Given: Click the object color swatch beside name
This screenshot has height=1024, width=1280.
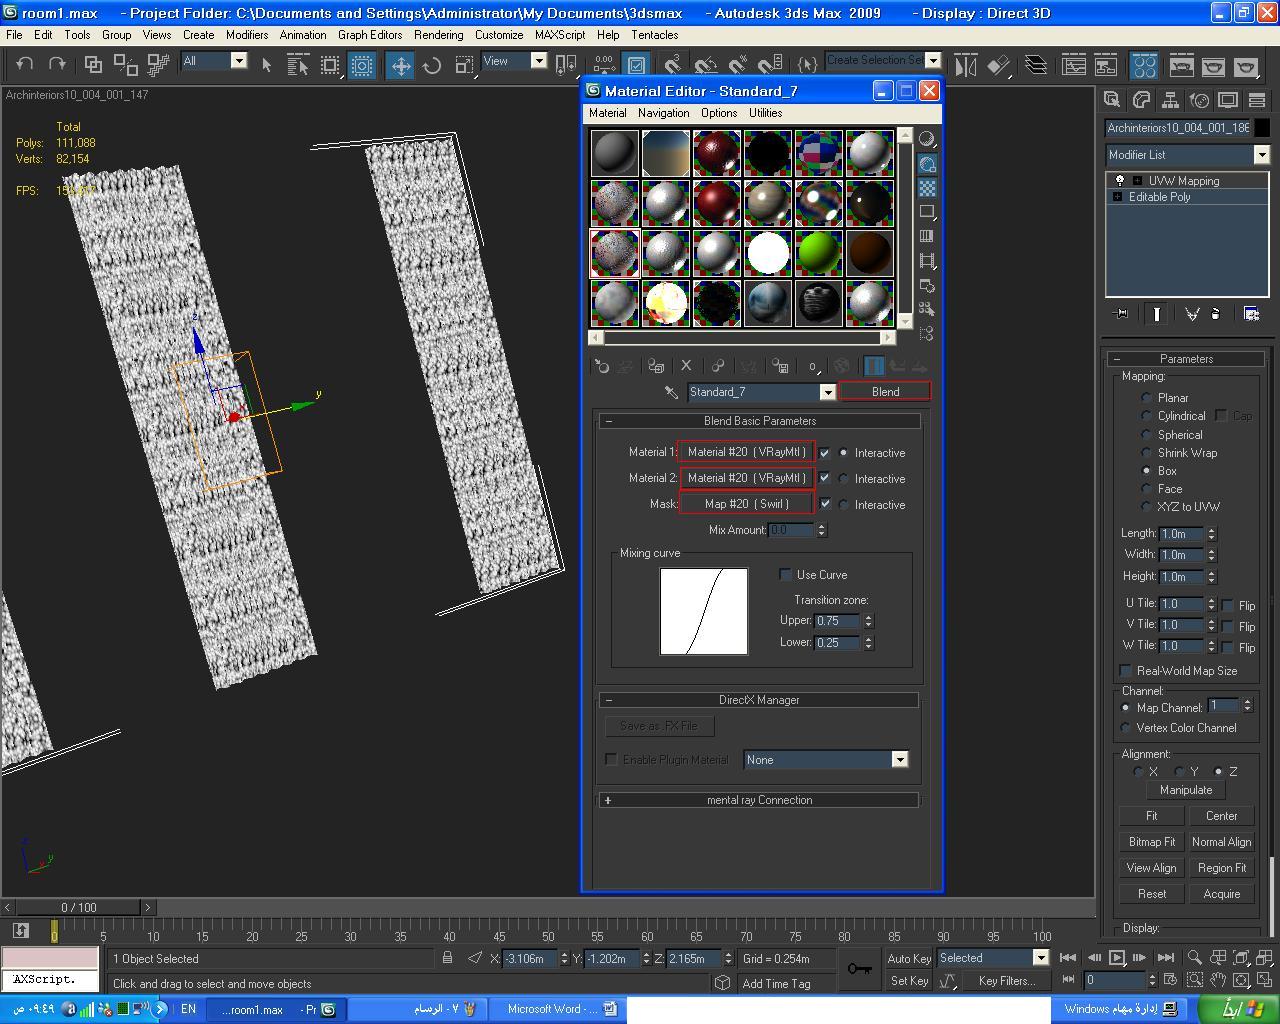Looking at the screenshot, I should [x=1262, y=128].
